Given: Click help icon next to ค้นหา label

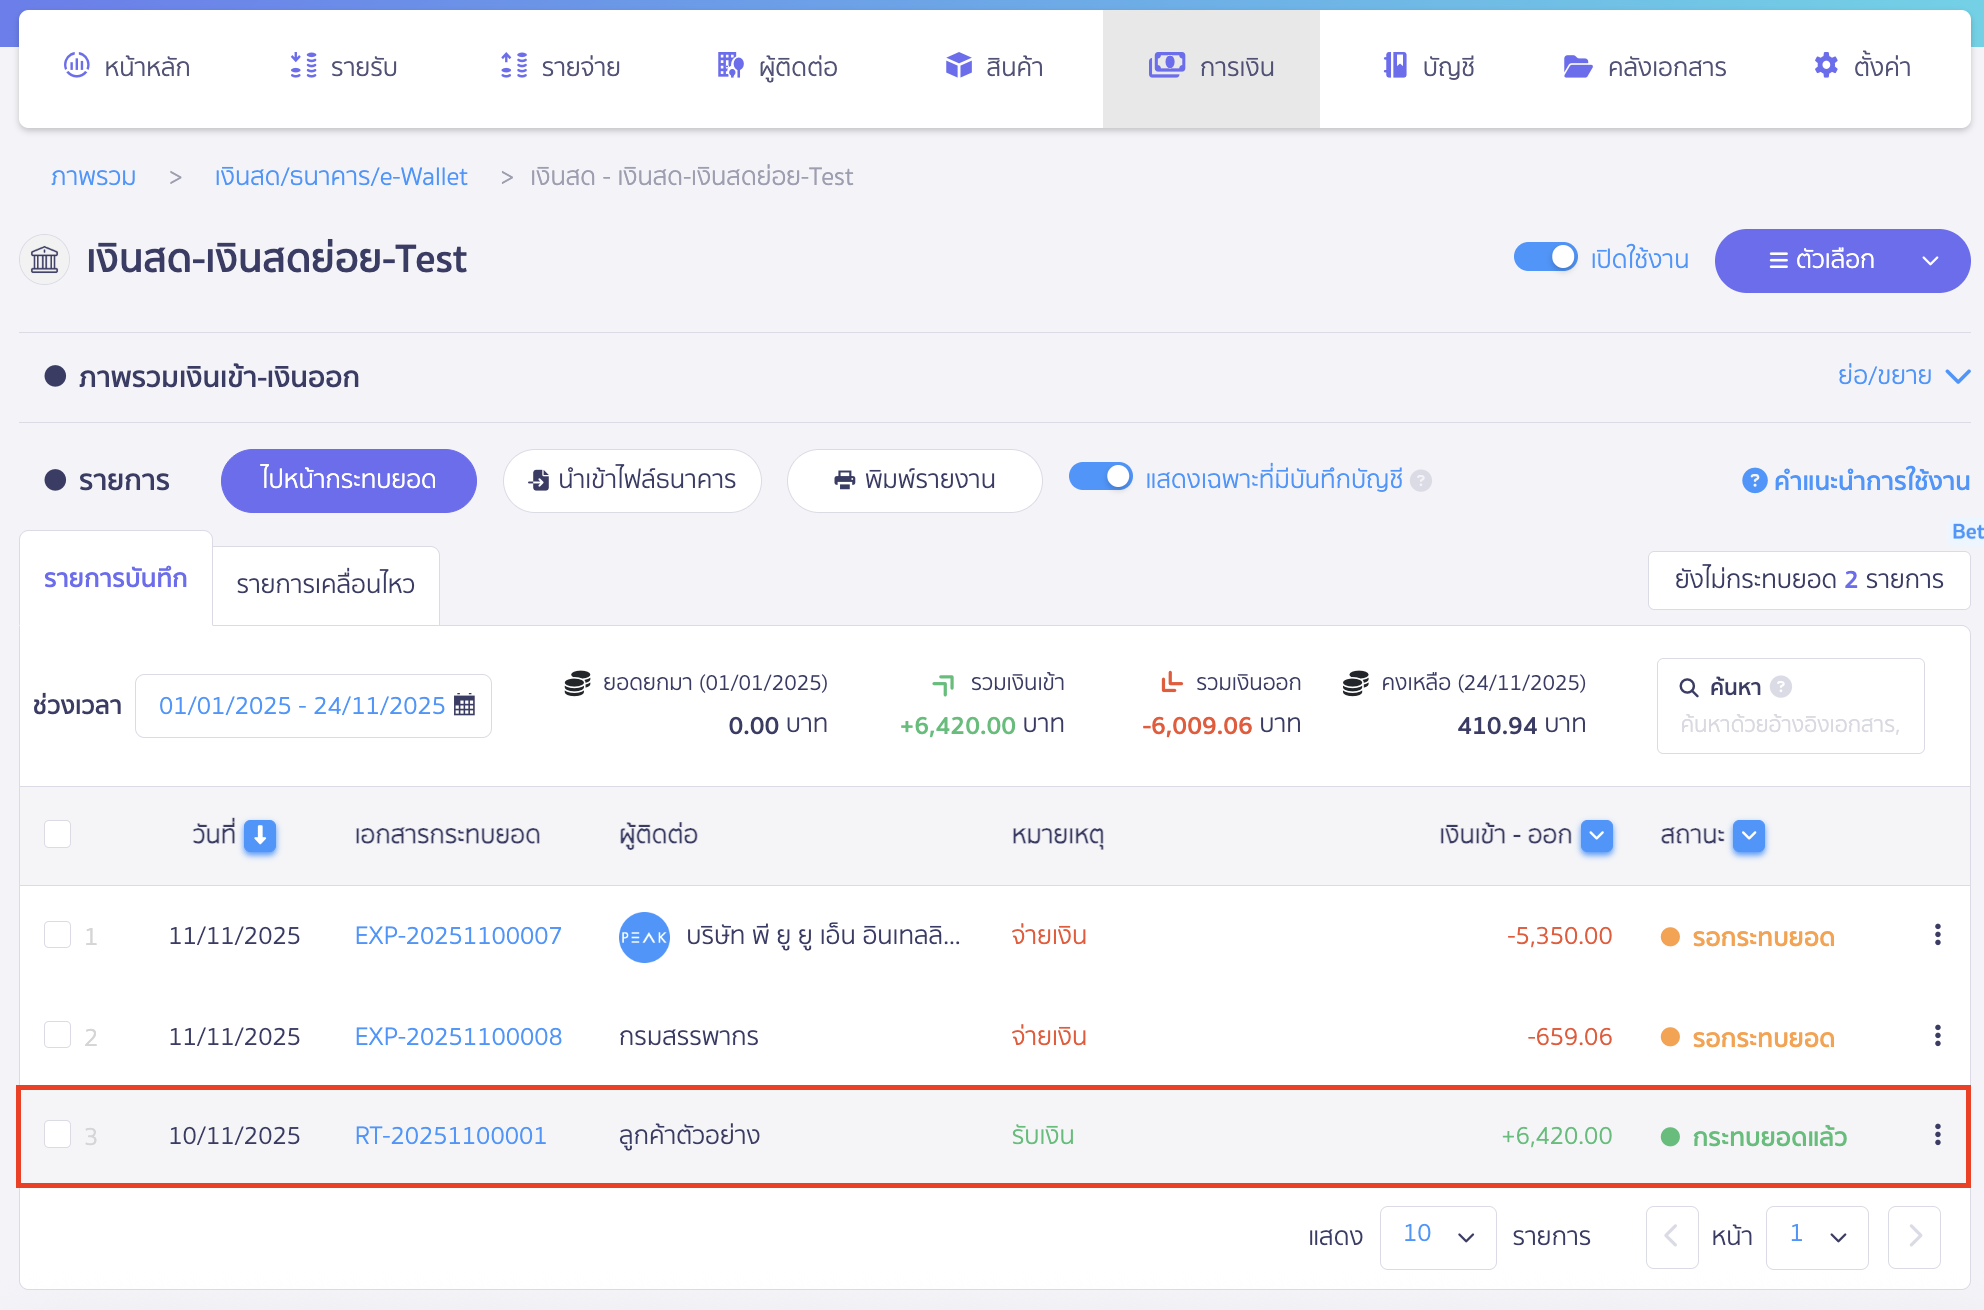Looking at the screenshot, I should click(x=1780, y=687).
